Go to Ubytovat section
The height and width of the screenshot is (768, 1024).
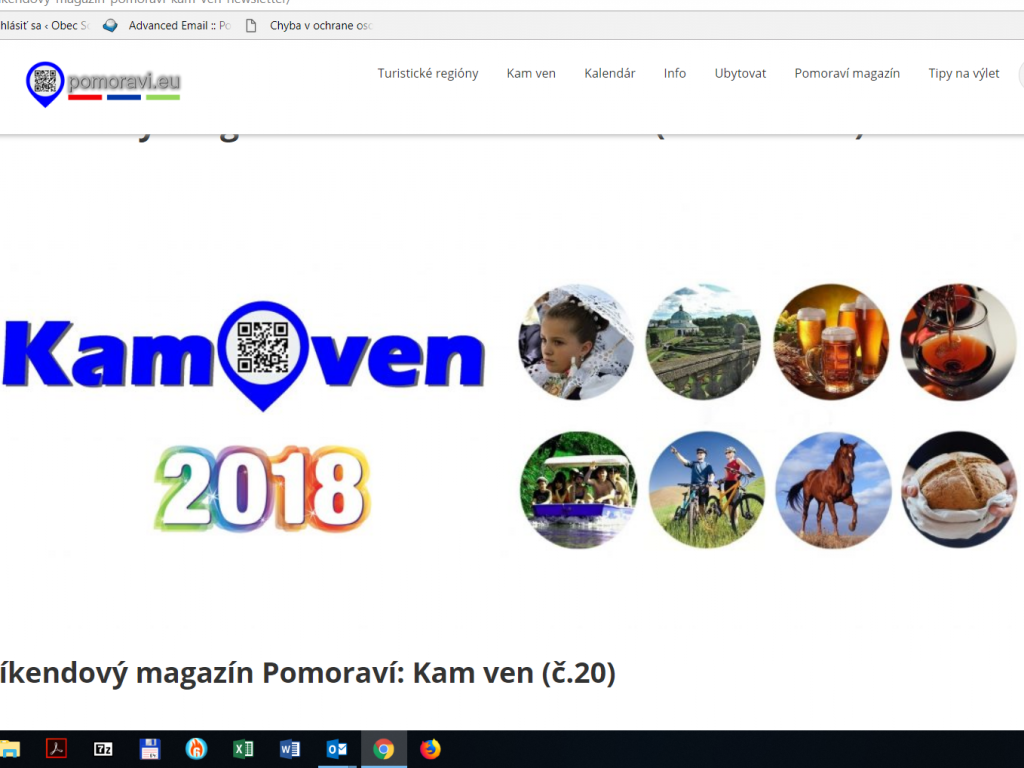[740, 73]
